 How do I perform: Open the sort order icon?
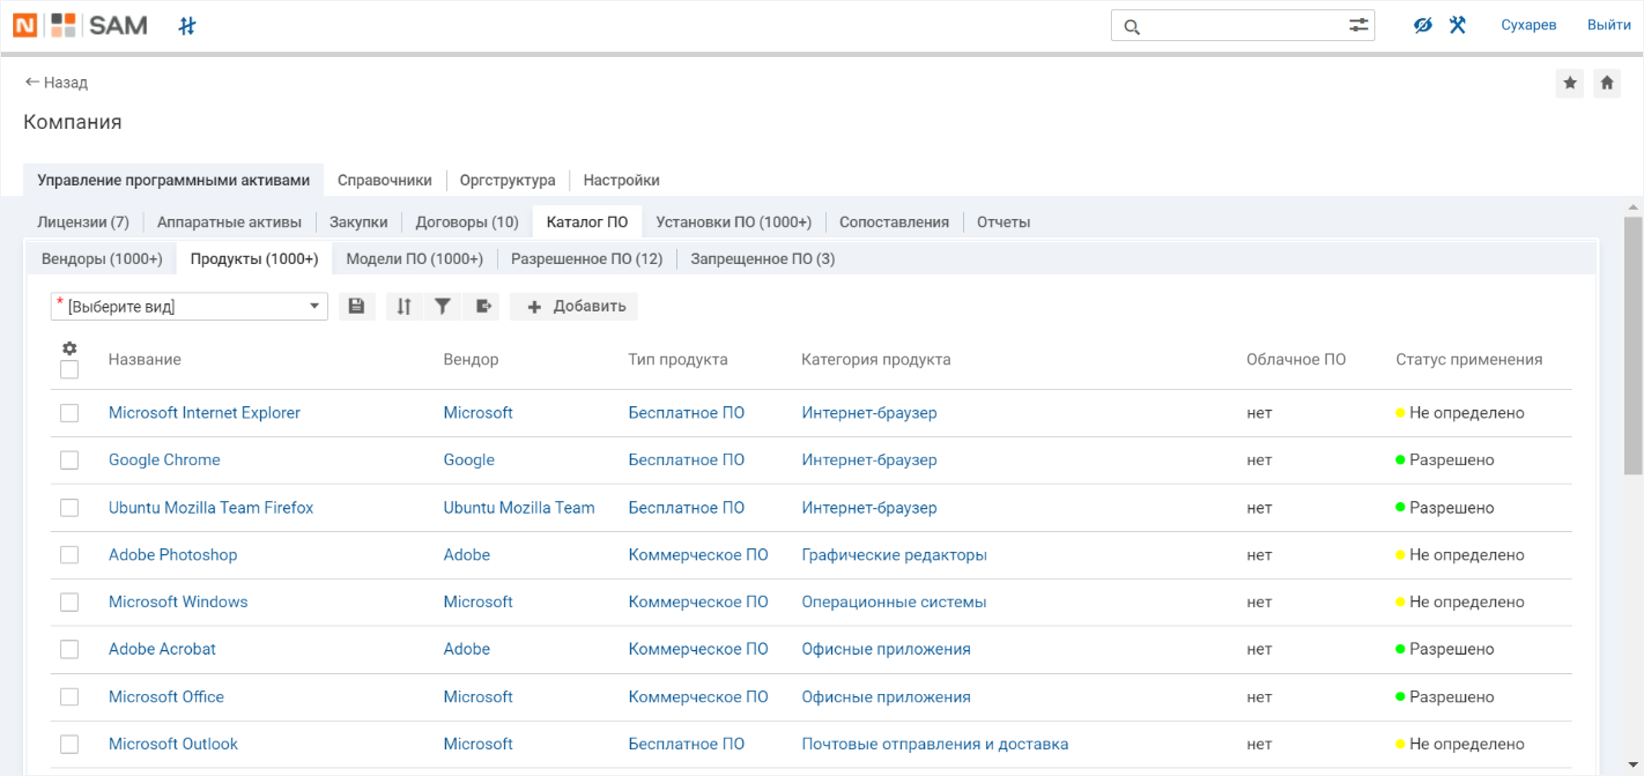[404, 306]
